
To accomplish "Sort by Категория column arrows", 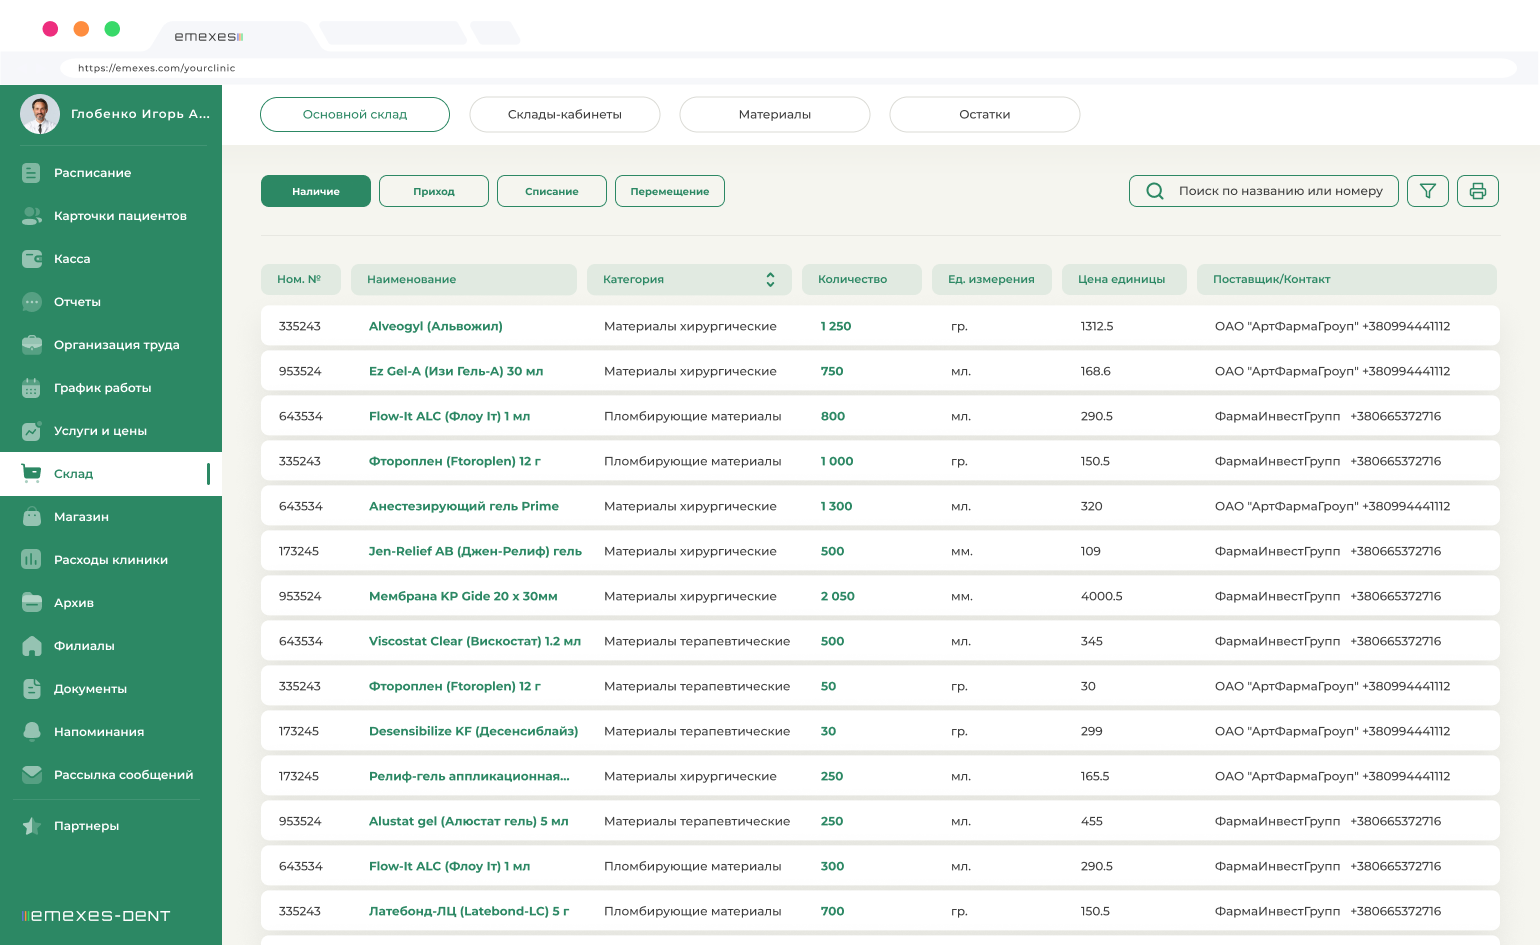I will 770,280.
